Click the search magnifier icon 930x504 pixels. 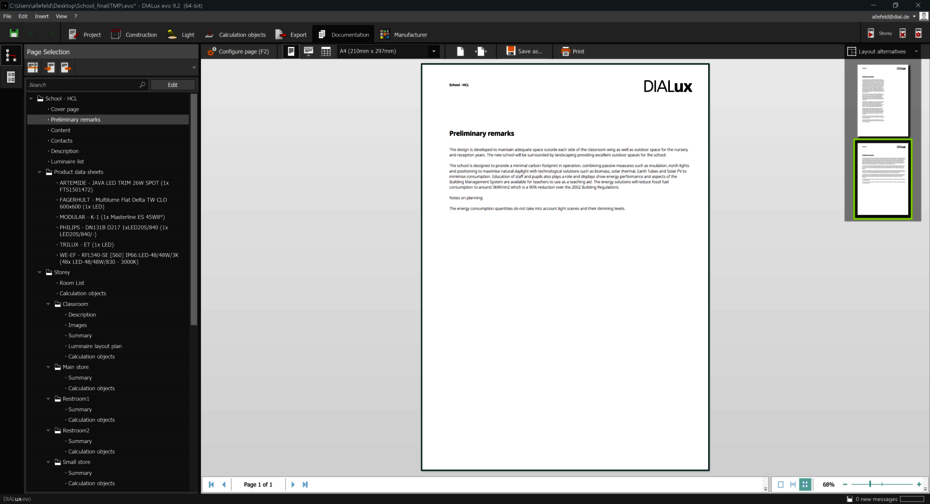pos(142,85)
